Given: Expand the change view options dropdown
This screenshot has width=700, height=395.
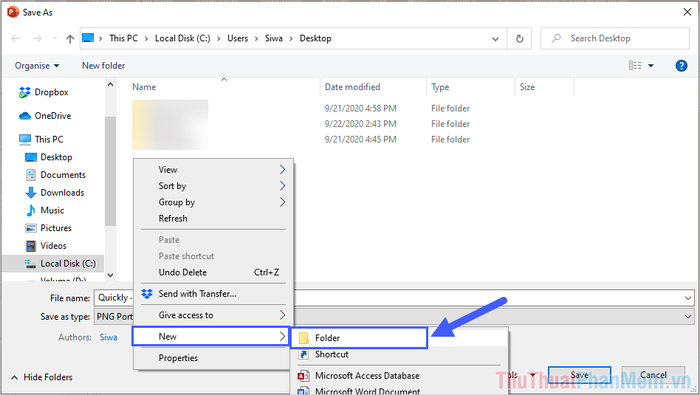Looking at the screenshot, I should click(x=651, y=66).
